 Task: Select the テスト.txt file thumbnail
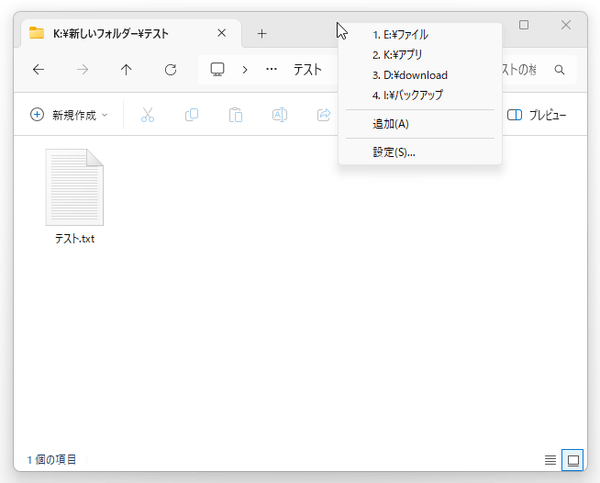click(x=75, y=187)
